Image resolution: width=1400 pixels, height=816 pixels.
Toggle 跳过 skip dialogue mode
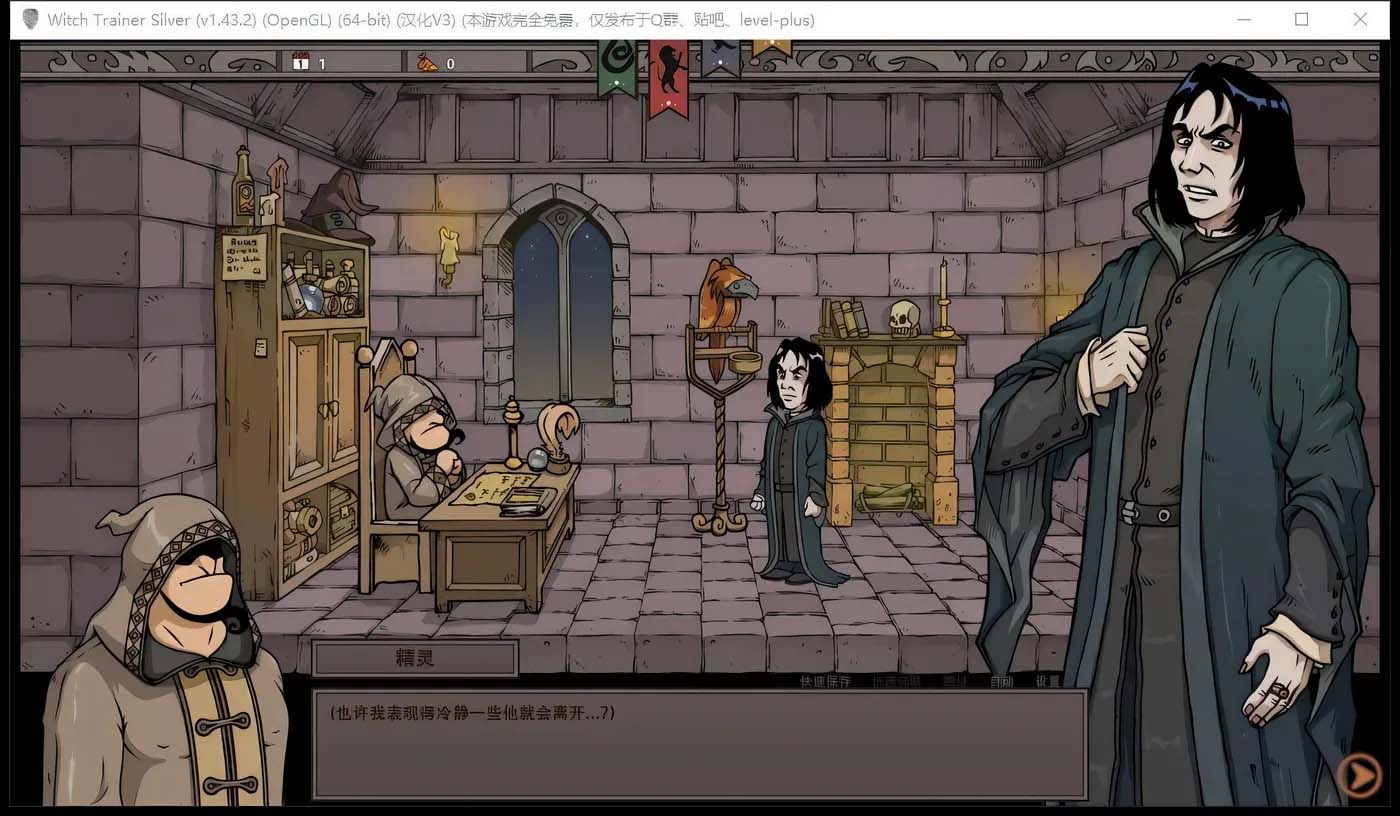click(954, 682)
